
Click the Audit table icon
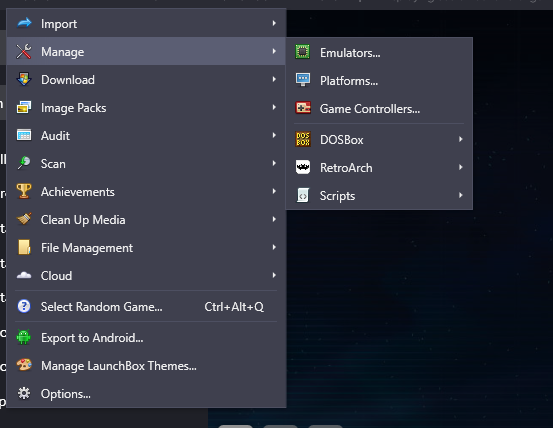pos(24,135)
